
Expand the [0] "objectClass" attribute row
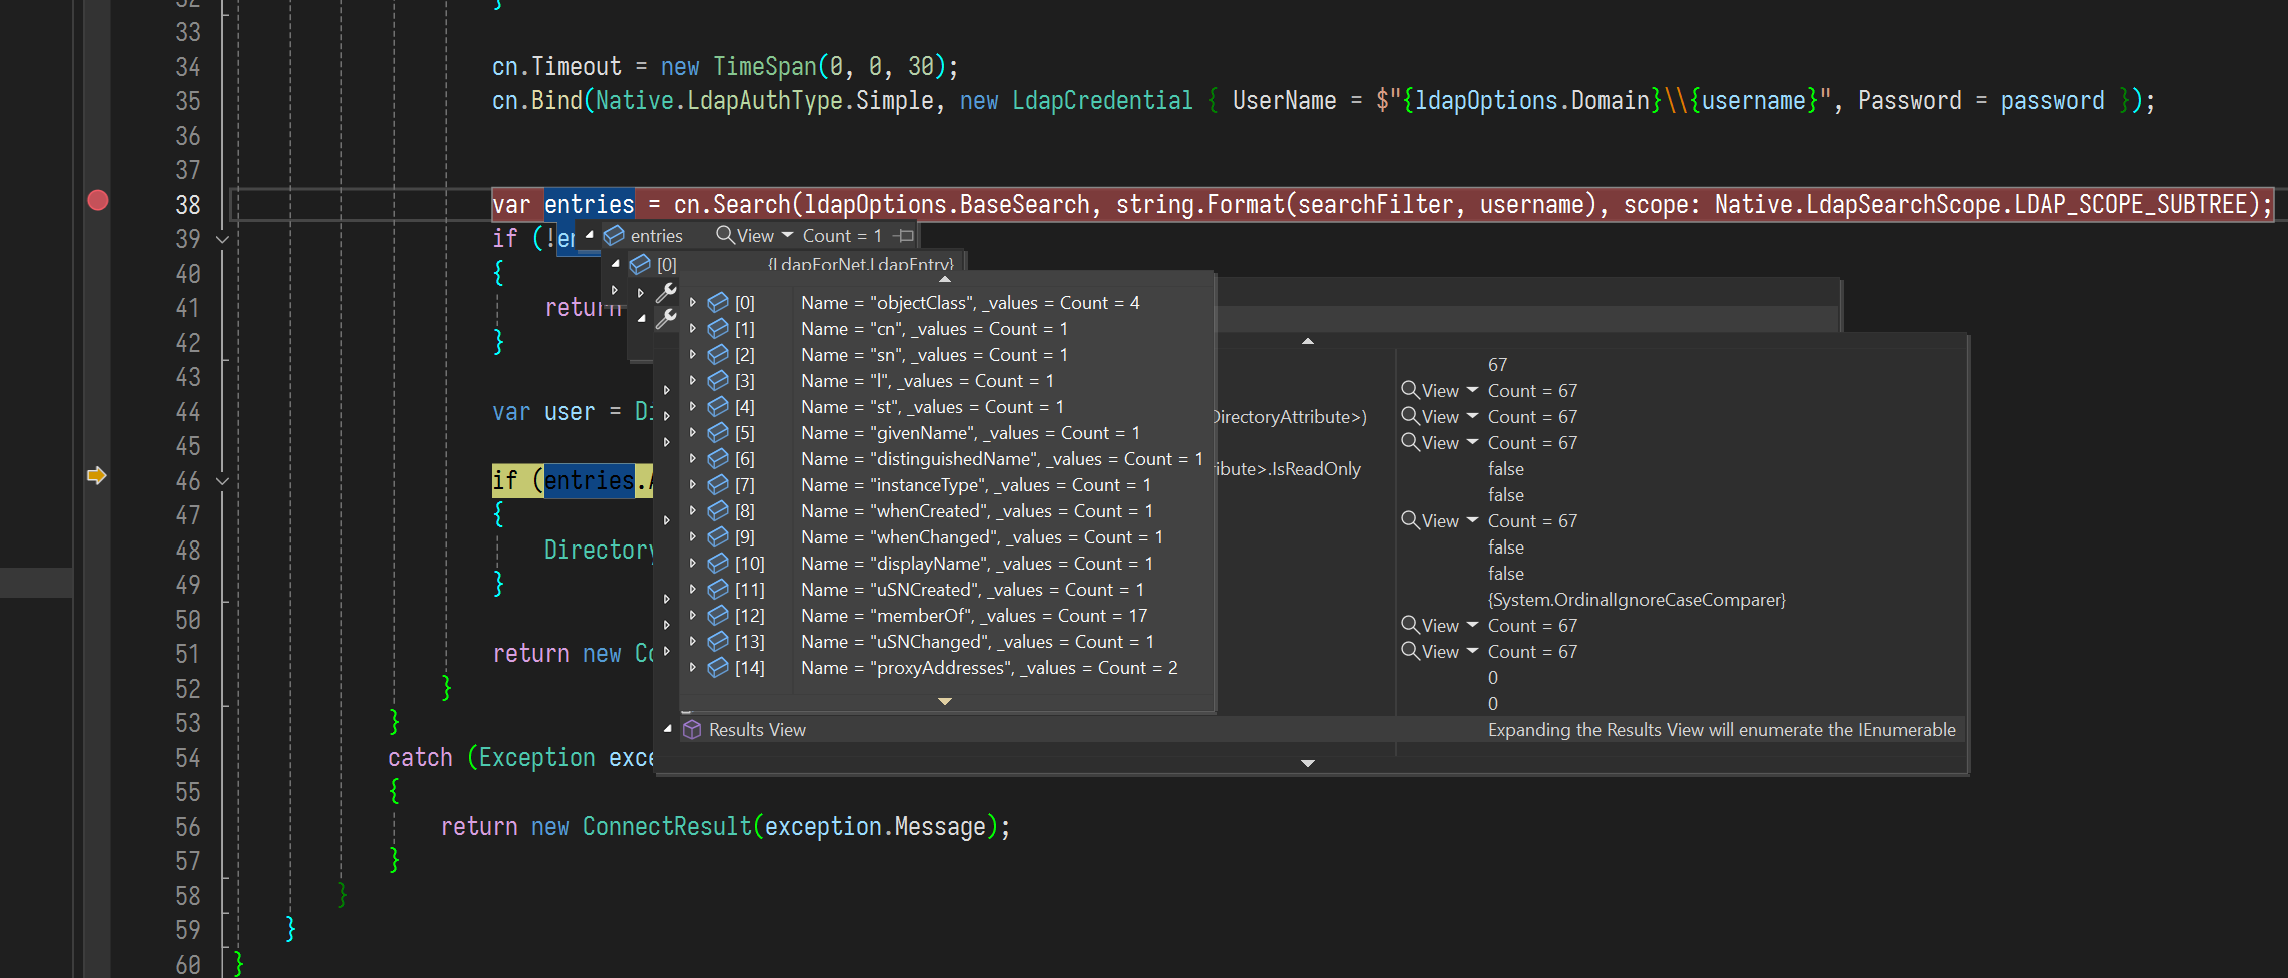click(692, 302)
